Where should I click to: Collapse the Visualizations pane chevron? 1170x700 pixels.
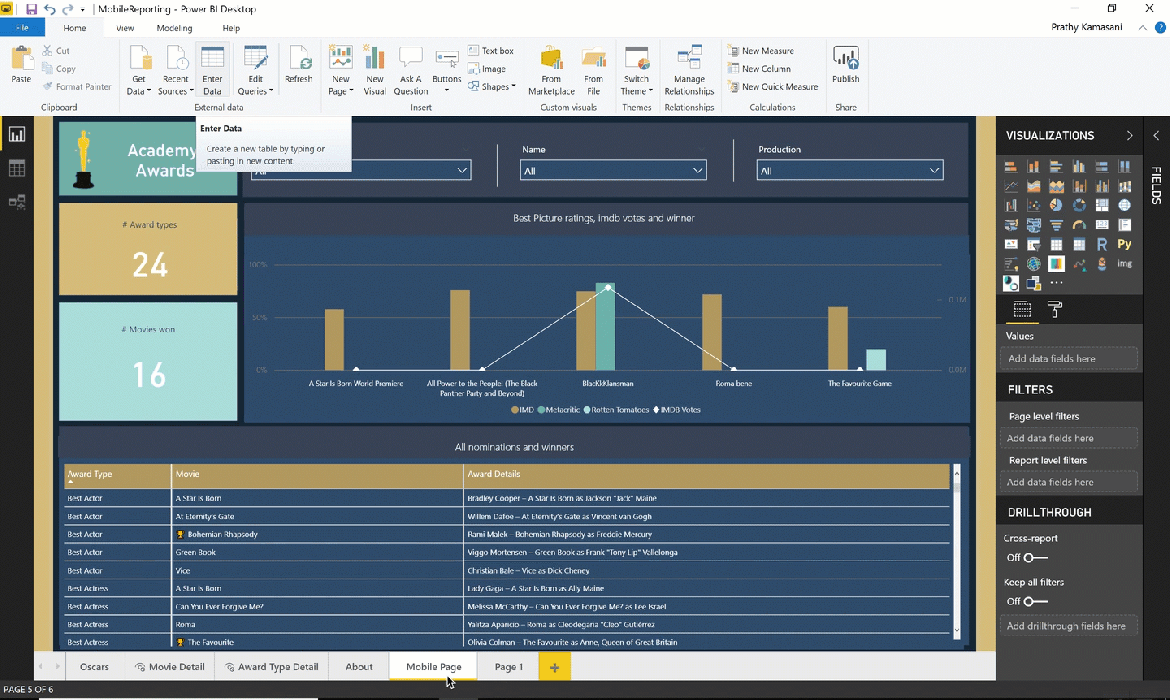(x=1129, y=136)
